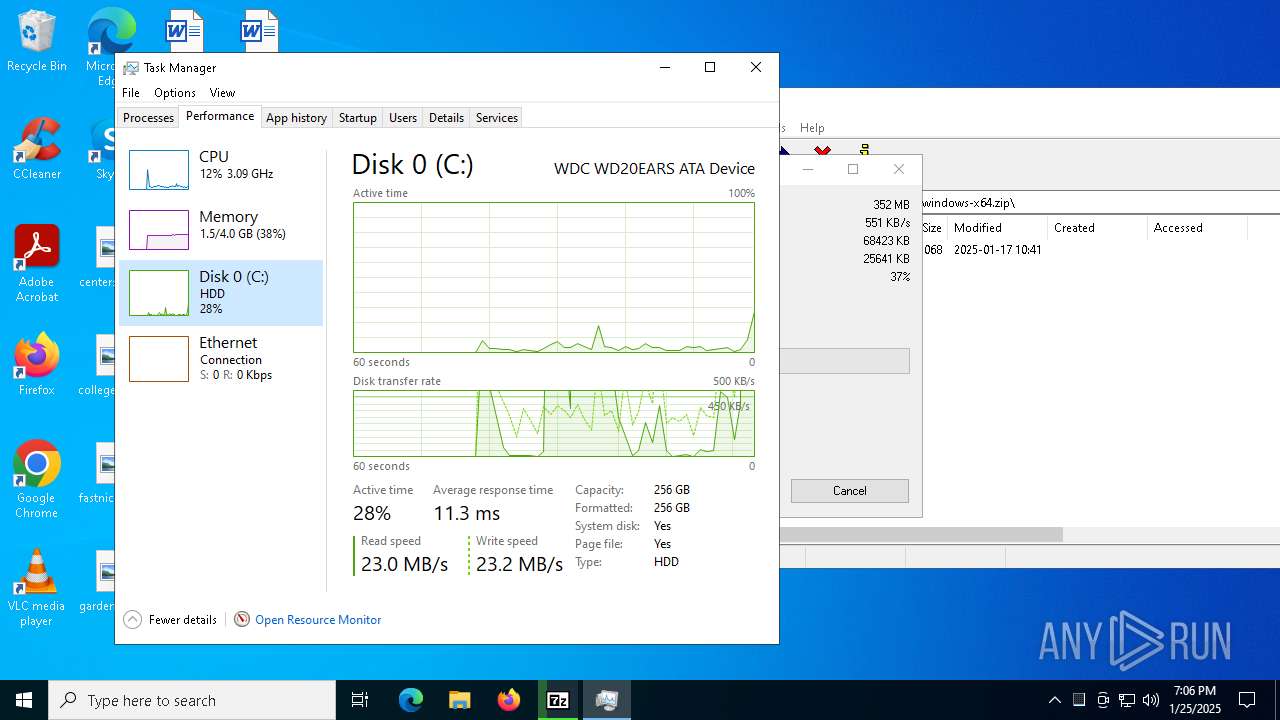The height and width of the screenshot is (720, 1280).
Task: Switch to the Startup tab
Action: pyautogui.click(x=357, y=118)
